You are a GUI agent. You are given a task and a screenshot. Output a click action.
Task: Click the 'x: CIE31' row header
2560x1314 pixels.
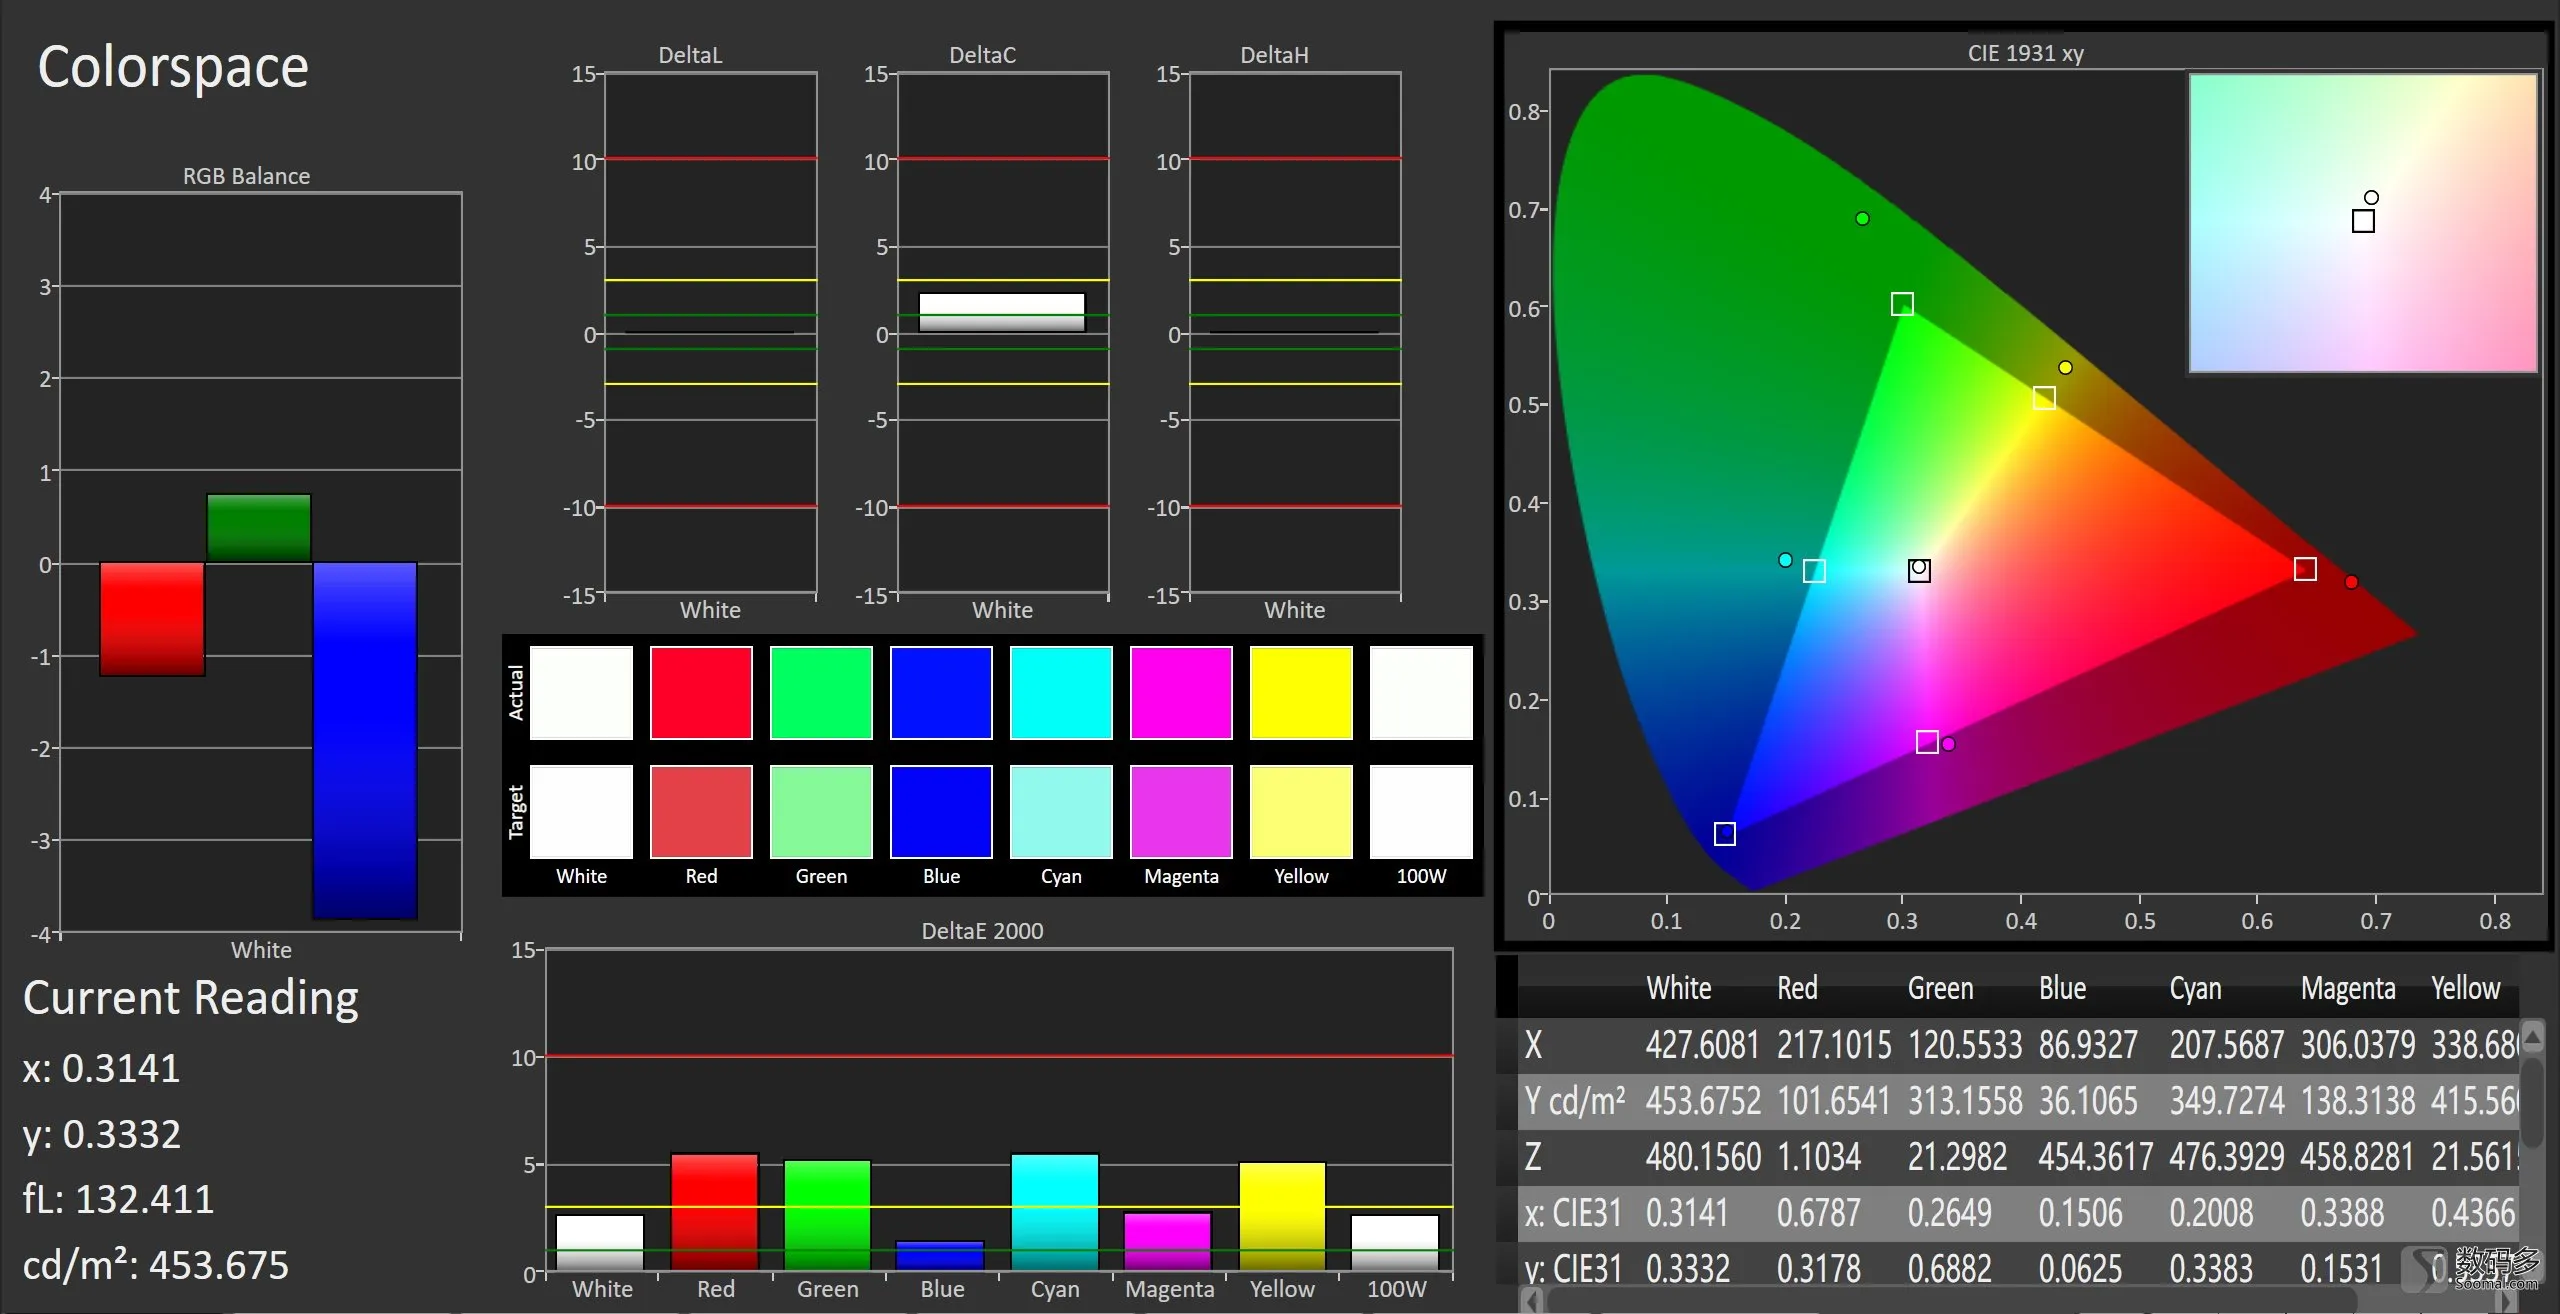pos(1573,1213)
